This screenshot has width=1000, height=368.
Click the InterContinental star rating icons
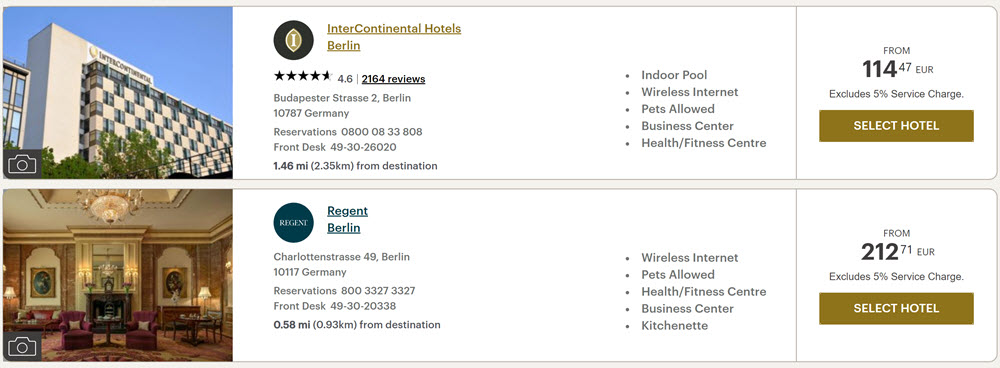click(x=303, y=77)
